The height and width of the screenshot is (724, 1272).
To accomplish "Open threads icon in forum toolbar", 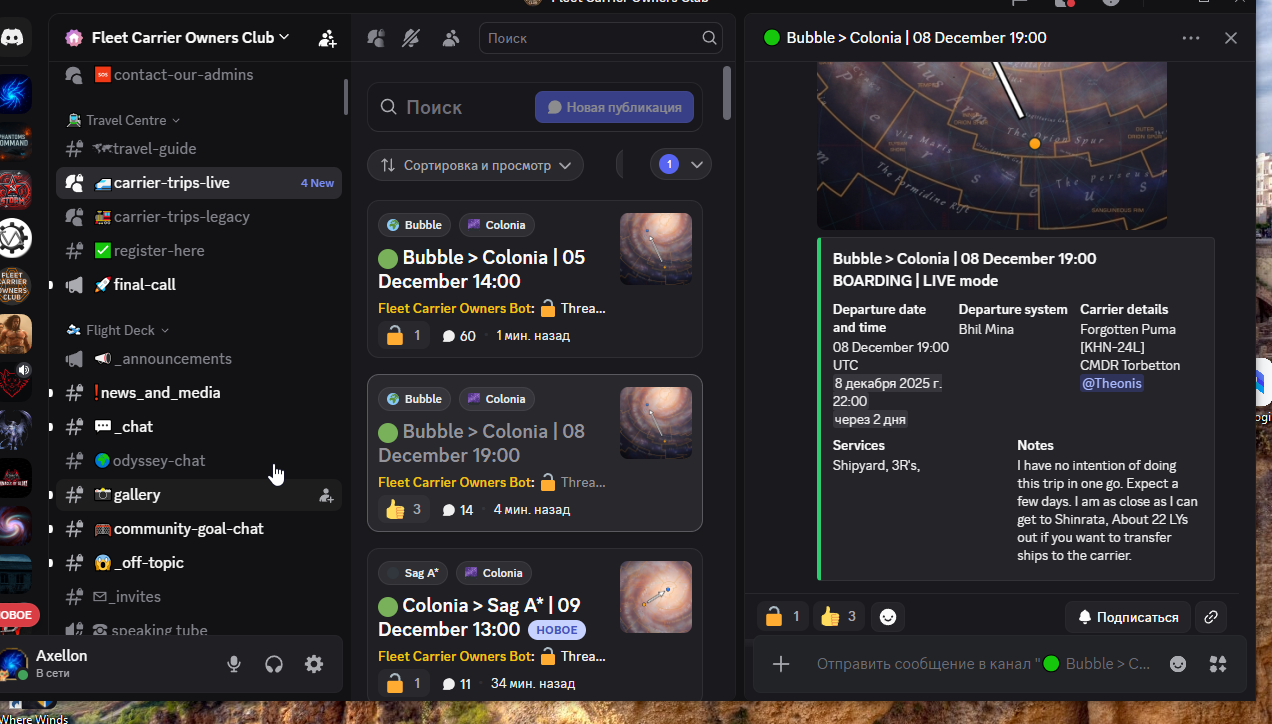I will [376, 38].
